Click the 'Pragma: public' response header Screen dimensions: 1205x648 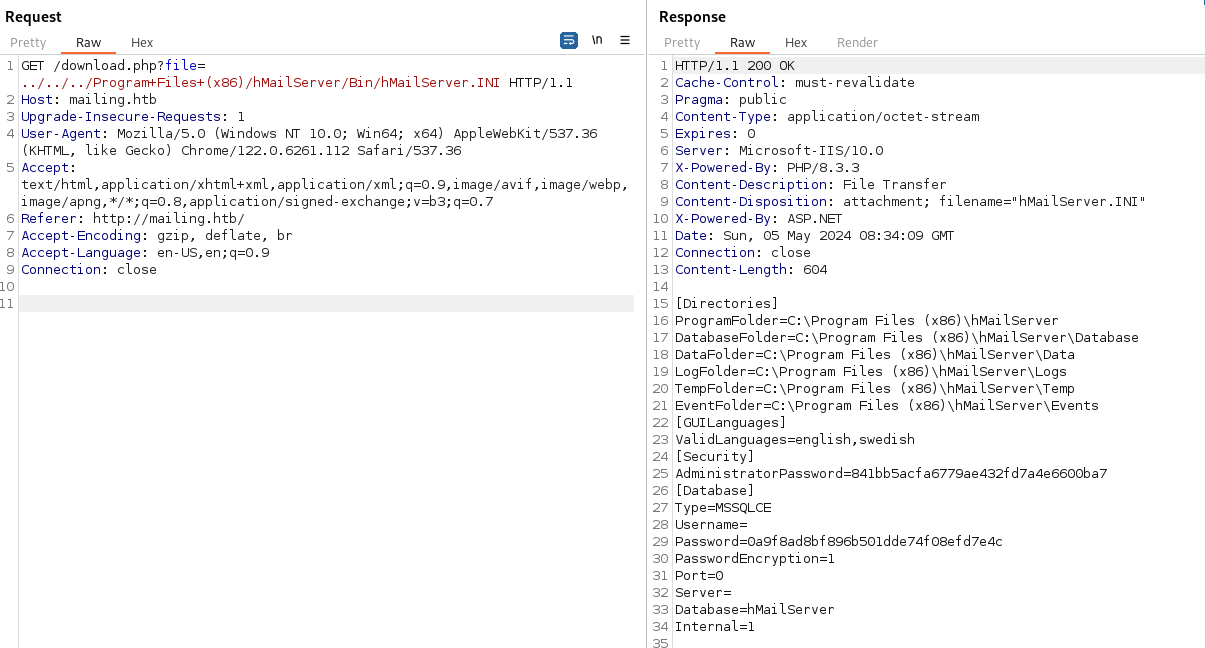[731, 99]
